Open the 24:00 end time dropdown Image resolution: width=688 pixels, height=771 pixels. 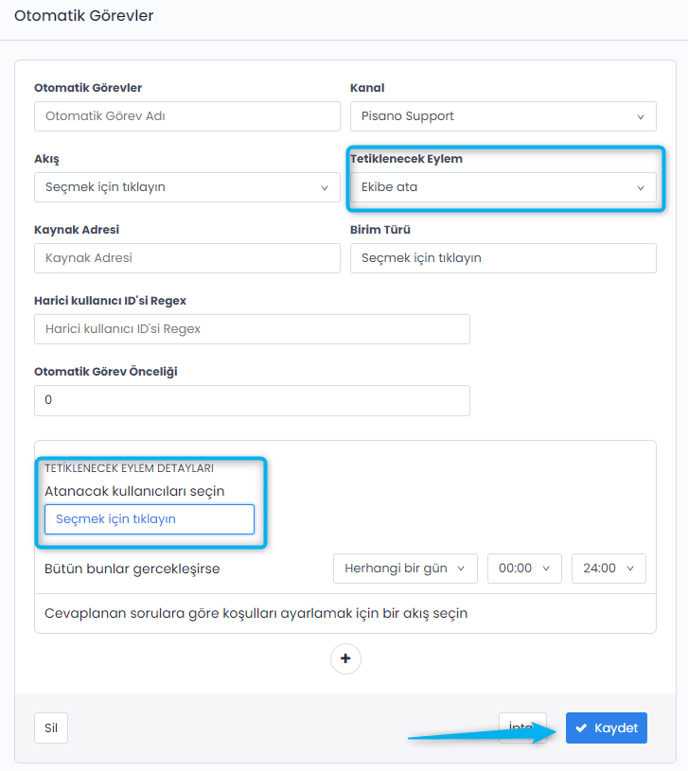point(608,568)
